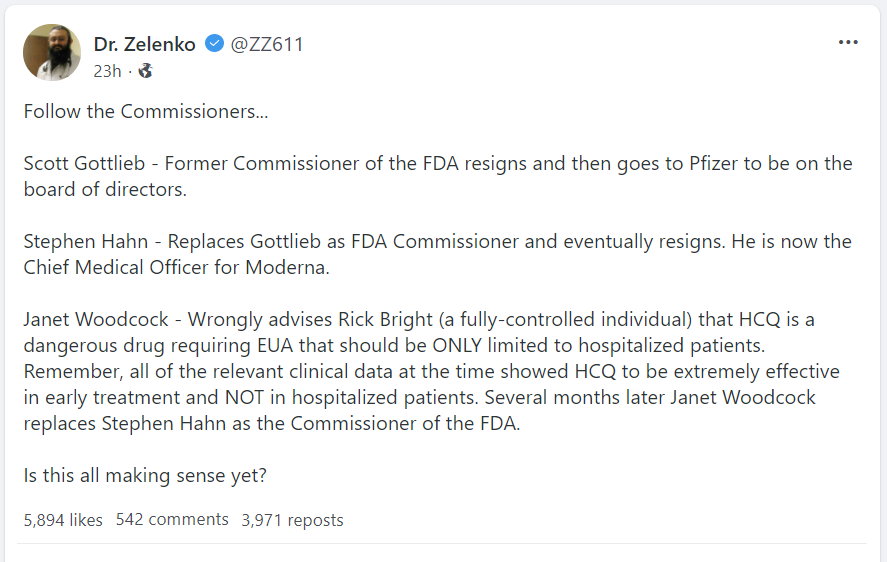Click 'Is this all making sense yet?' line
Viewport: 887px width, 562px height.
(x=145, y=475)
